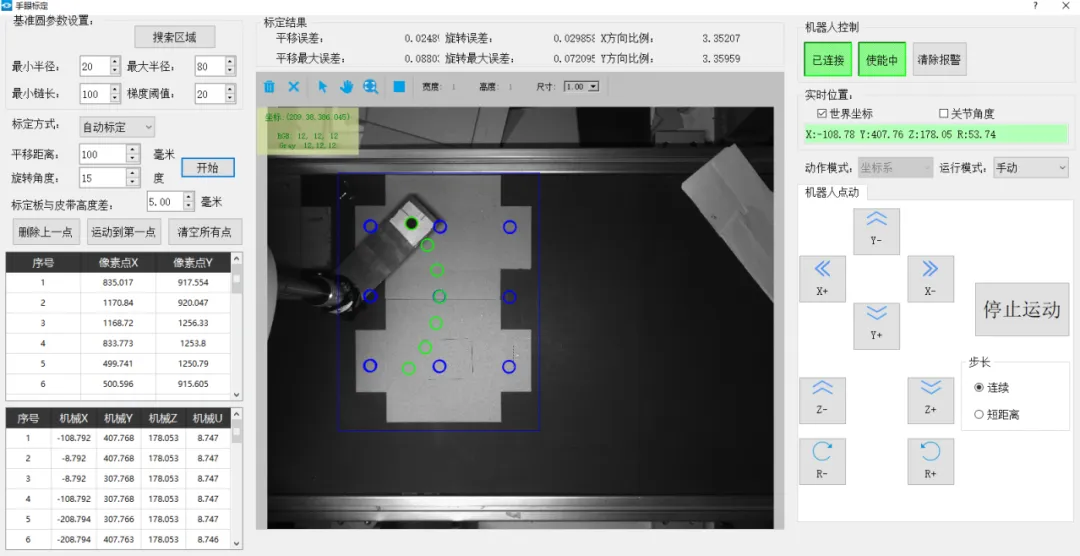Click the 机械X column header
This screenshot has height=556, width=1080.
tap(74, 418)
